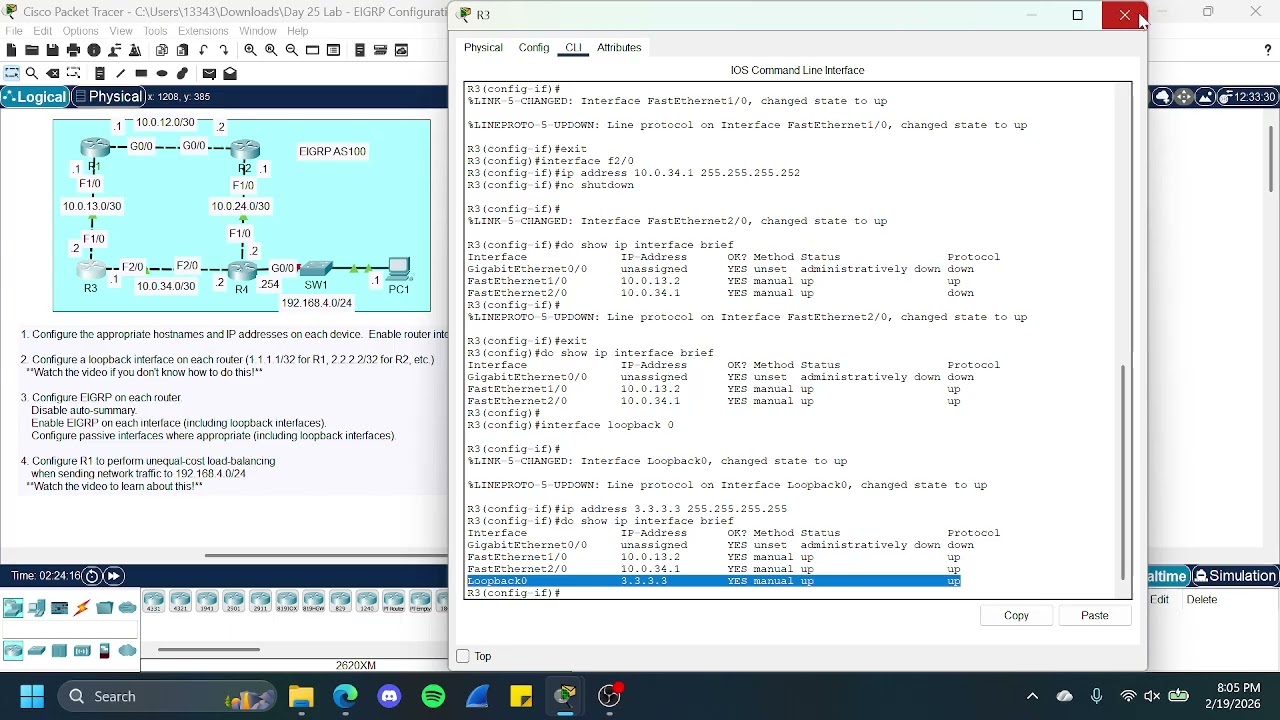Click the Set Tiled Background image icon

(x=1205, y=97)
